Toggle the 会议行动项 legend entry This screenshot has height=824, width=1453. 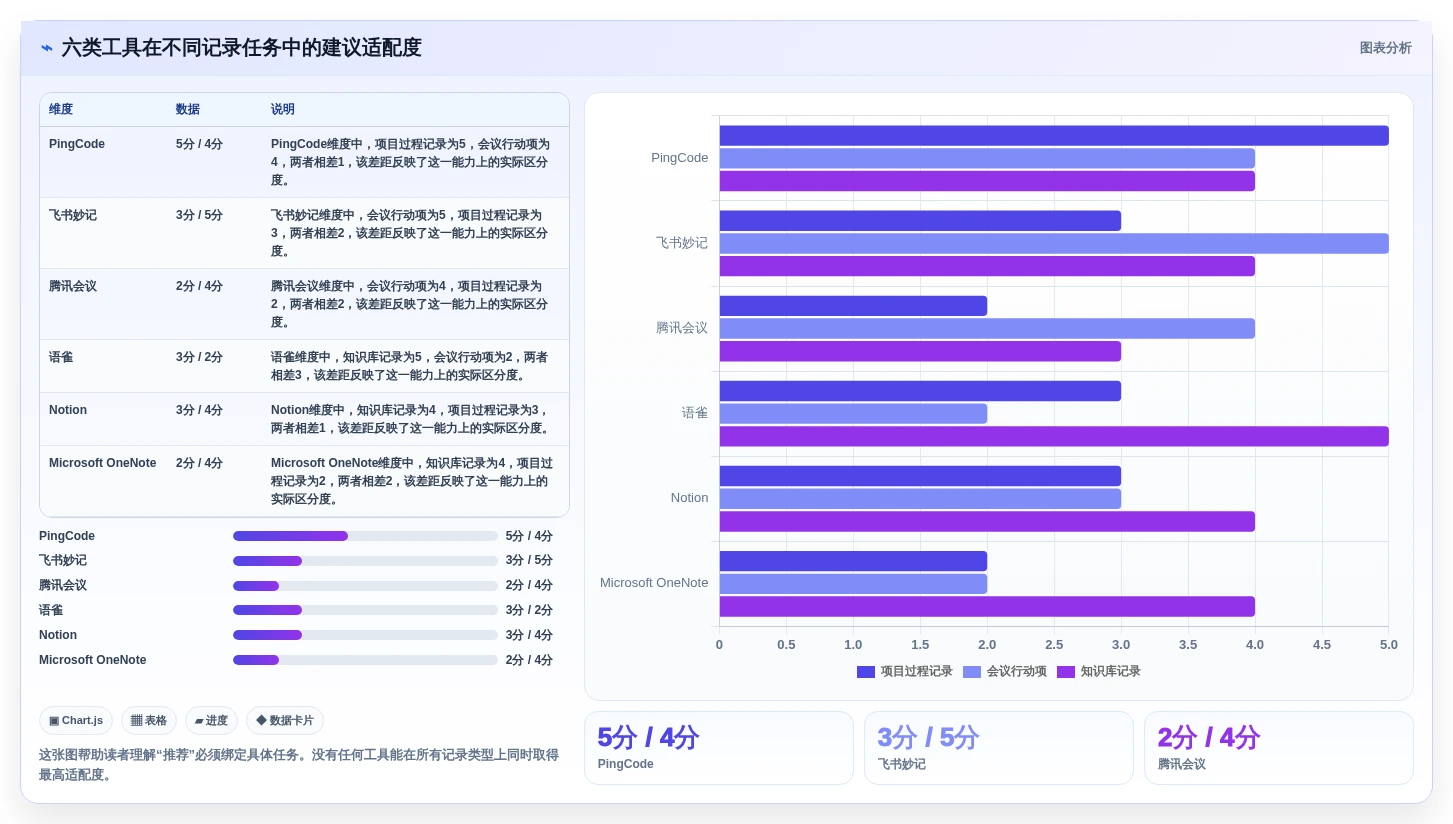[x=1004, y=672]
